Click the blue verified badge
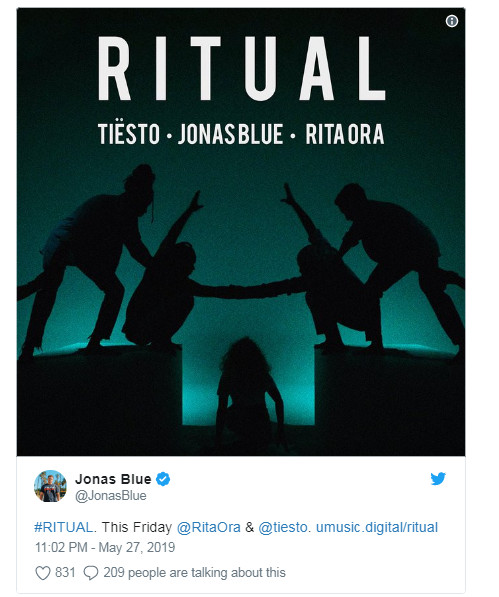Image resolution: width=499 pixels, height=597 pixels. [x=163, y=479]
